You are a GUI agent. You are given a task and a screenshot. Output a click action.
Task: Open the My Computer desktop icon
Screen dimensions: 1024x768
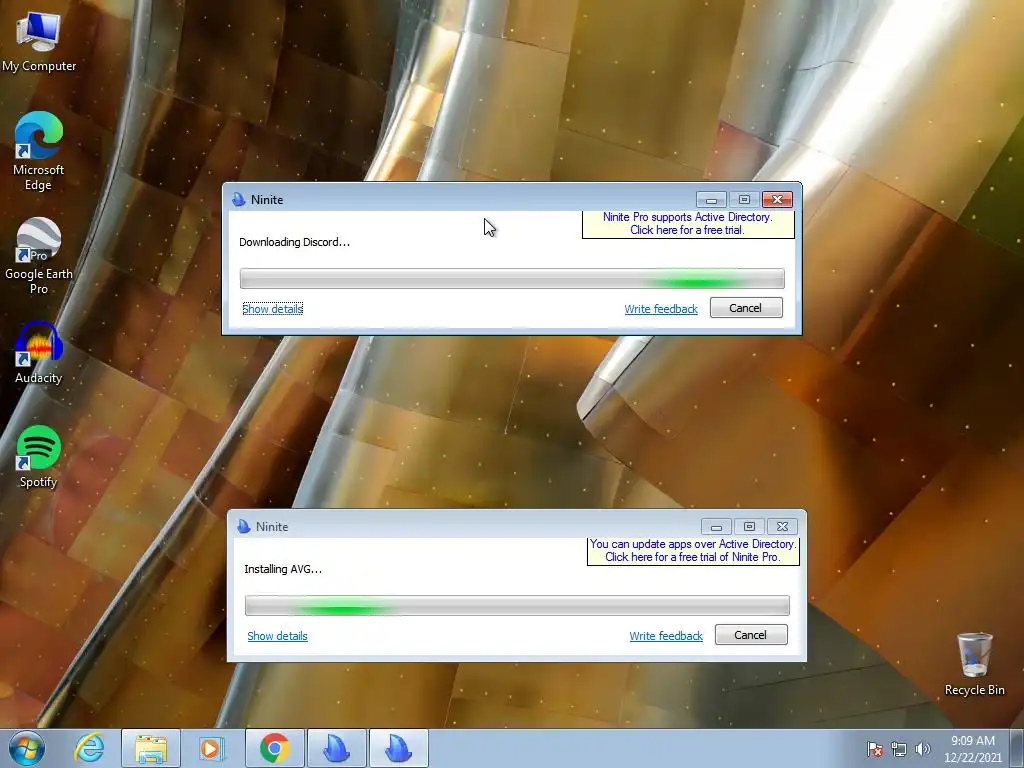coord(39,42)
